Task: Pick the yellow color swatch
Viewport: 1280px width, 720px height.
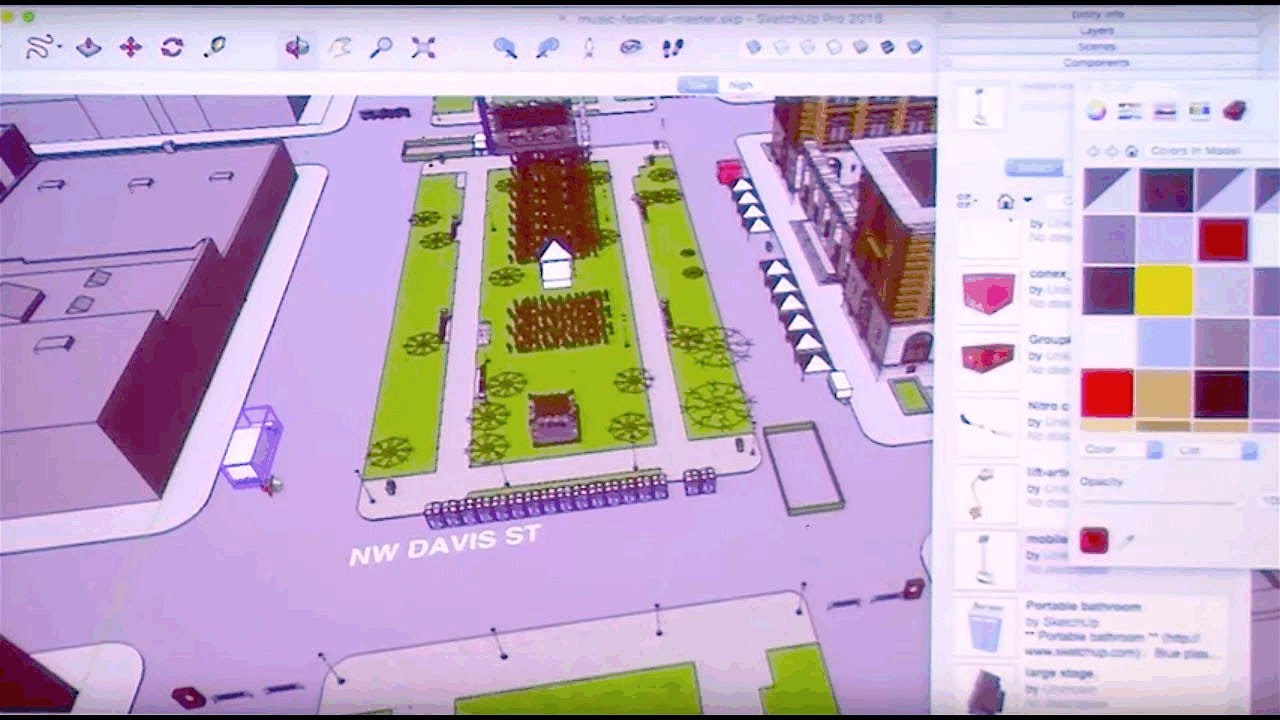Action: point(1164,290)
